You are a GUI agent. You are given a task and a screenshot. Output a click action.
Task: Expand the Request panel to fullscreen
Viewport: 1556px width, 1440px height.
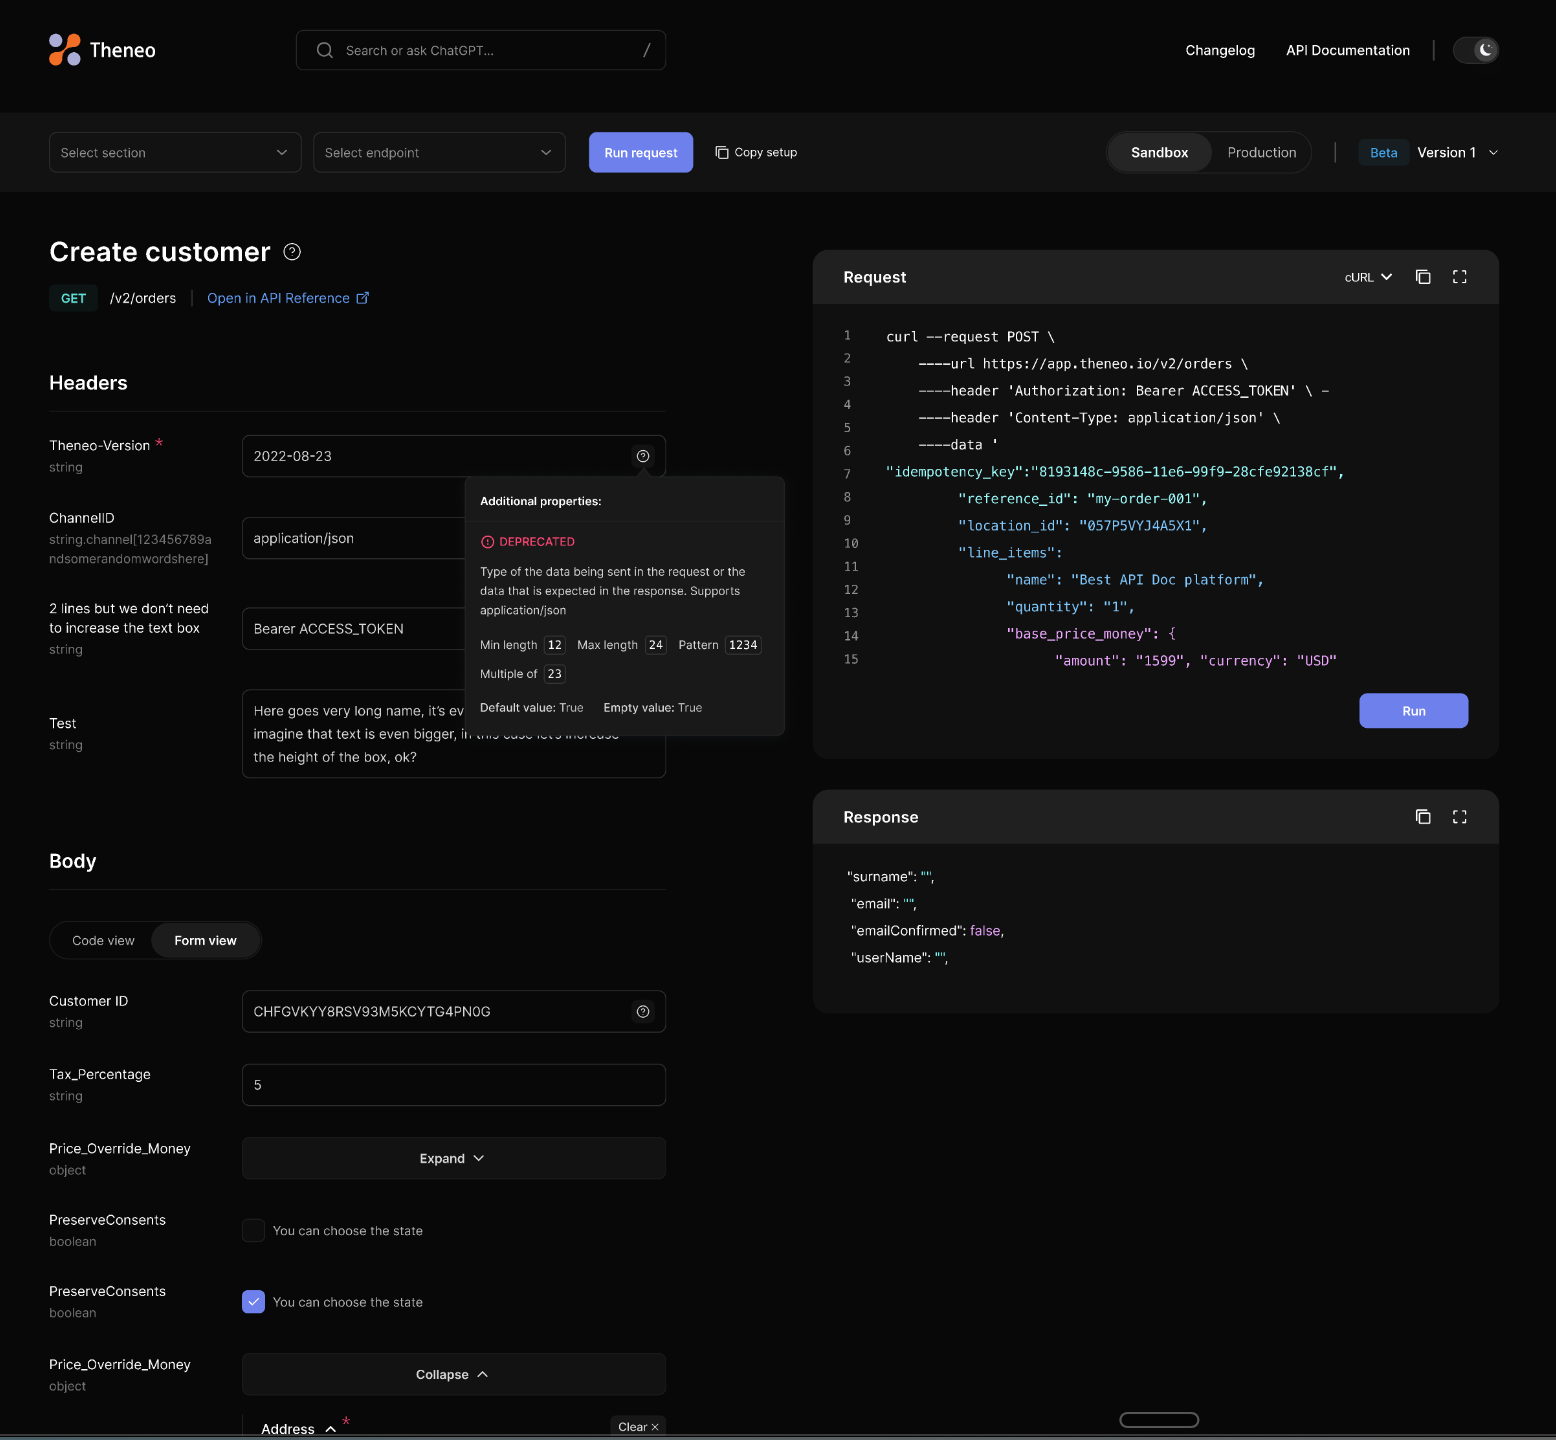[1460, 277]
